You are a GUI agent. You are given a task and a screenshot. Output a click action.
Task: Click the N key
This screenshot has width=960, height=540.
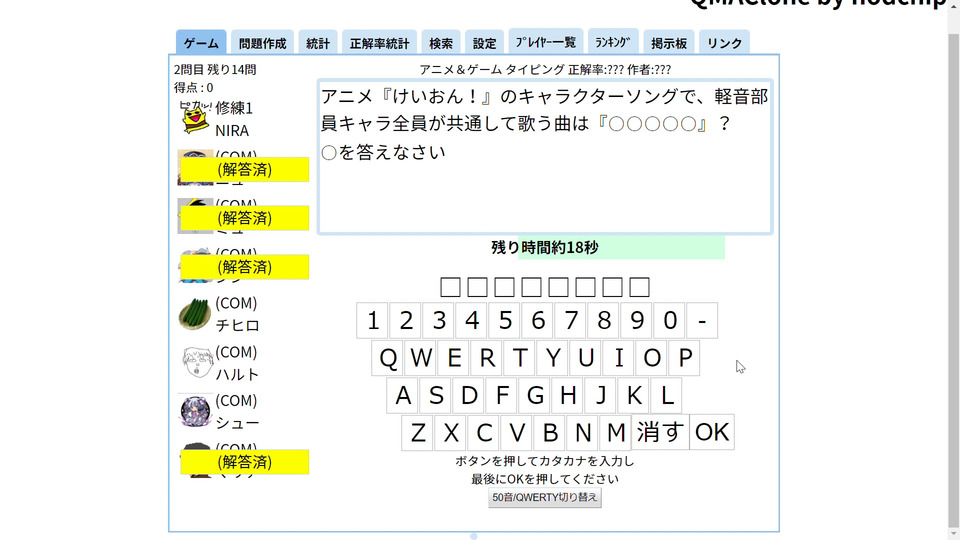[x=583, y=432]
